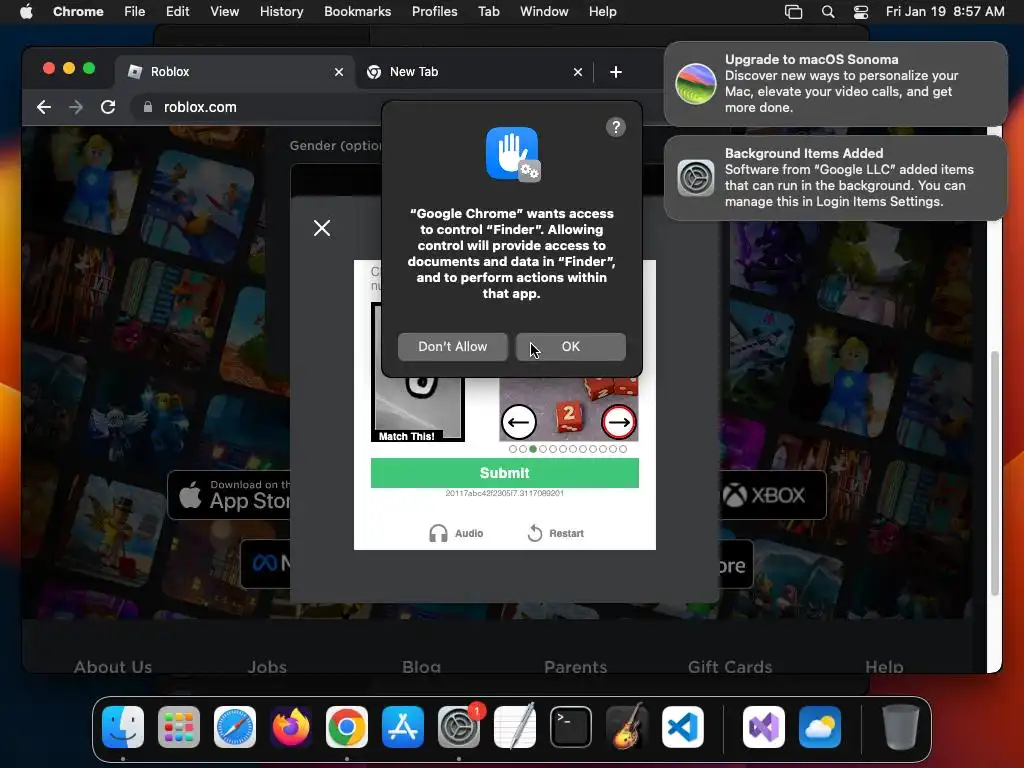Open System Settings from the Dock

click(x=459, y=727)
